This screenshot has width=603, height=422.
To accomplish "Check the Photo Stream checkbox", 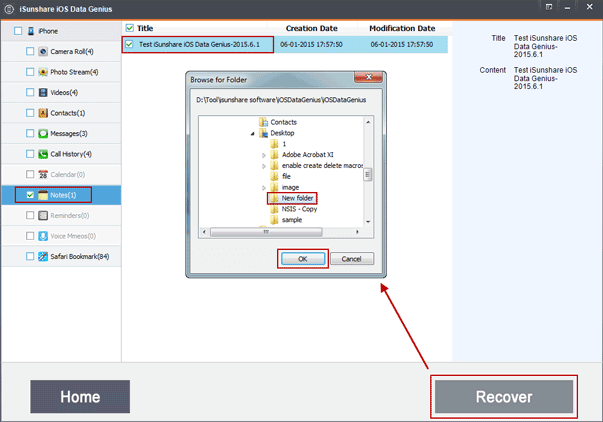I will (x=30, y=72).
